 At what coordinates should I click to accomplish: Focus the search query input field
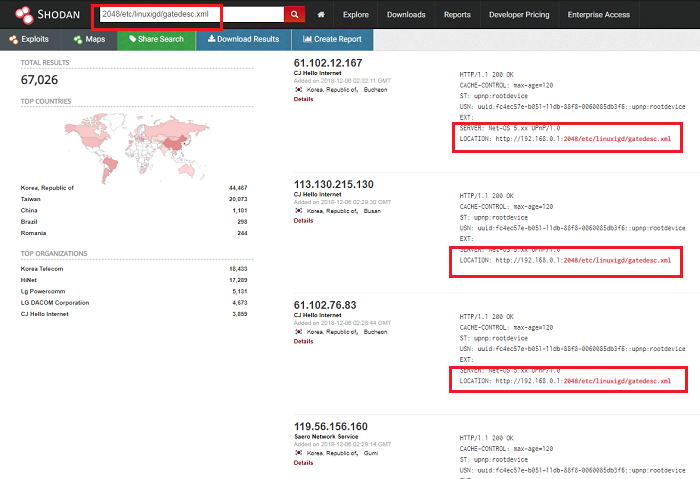[x=192, y=14]
